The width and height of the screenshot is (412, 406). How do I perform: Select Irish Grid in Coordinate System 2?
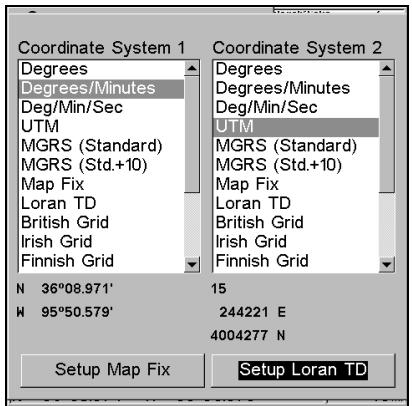point(296,242)
